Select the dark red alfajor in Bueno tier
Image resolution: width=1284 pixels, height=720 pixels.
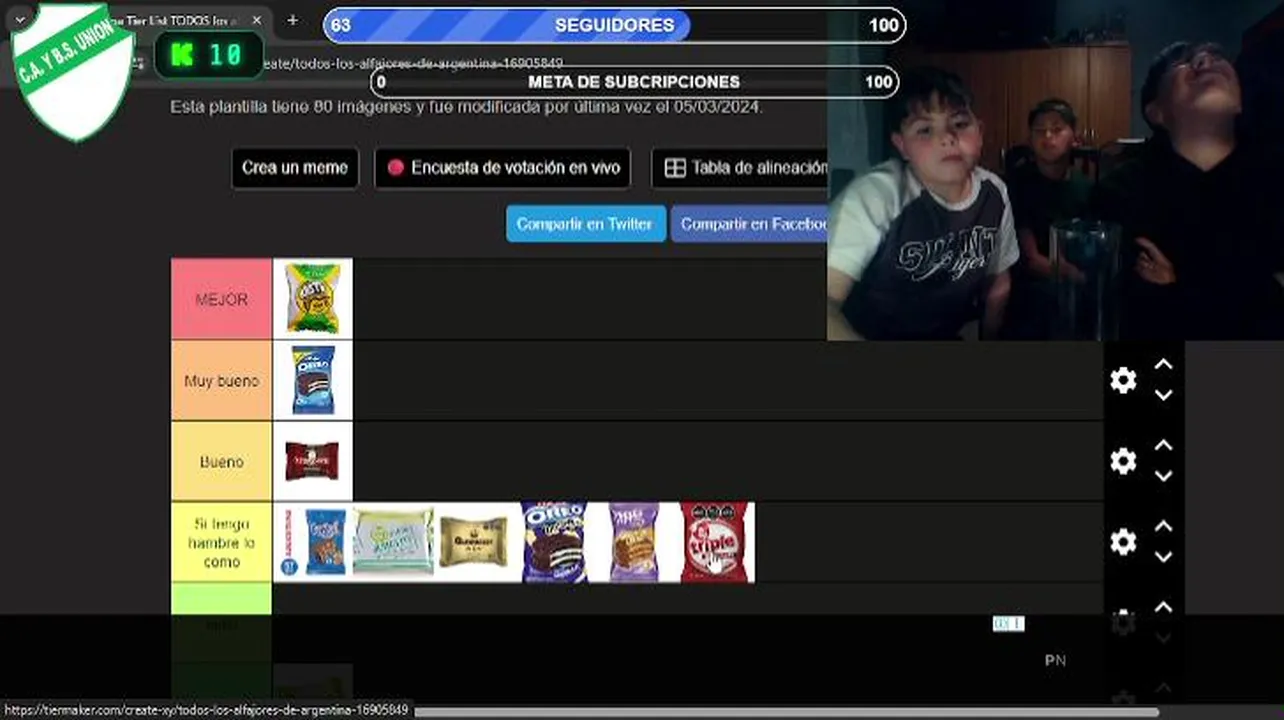tap(313, 461)
